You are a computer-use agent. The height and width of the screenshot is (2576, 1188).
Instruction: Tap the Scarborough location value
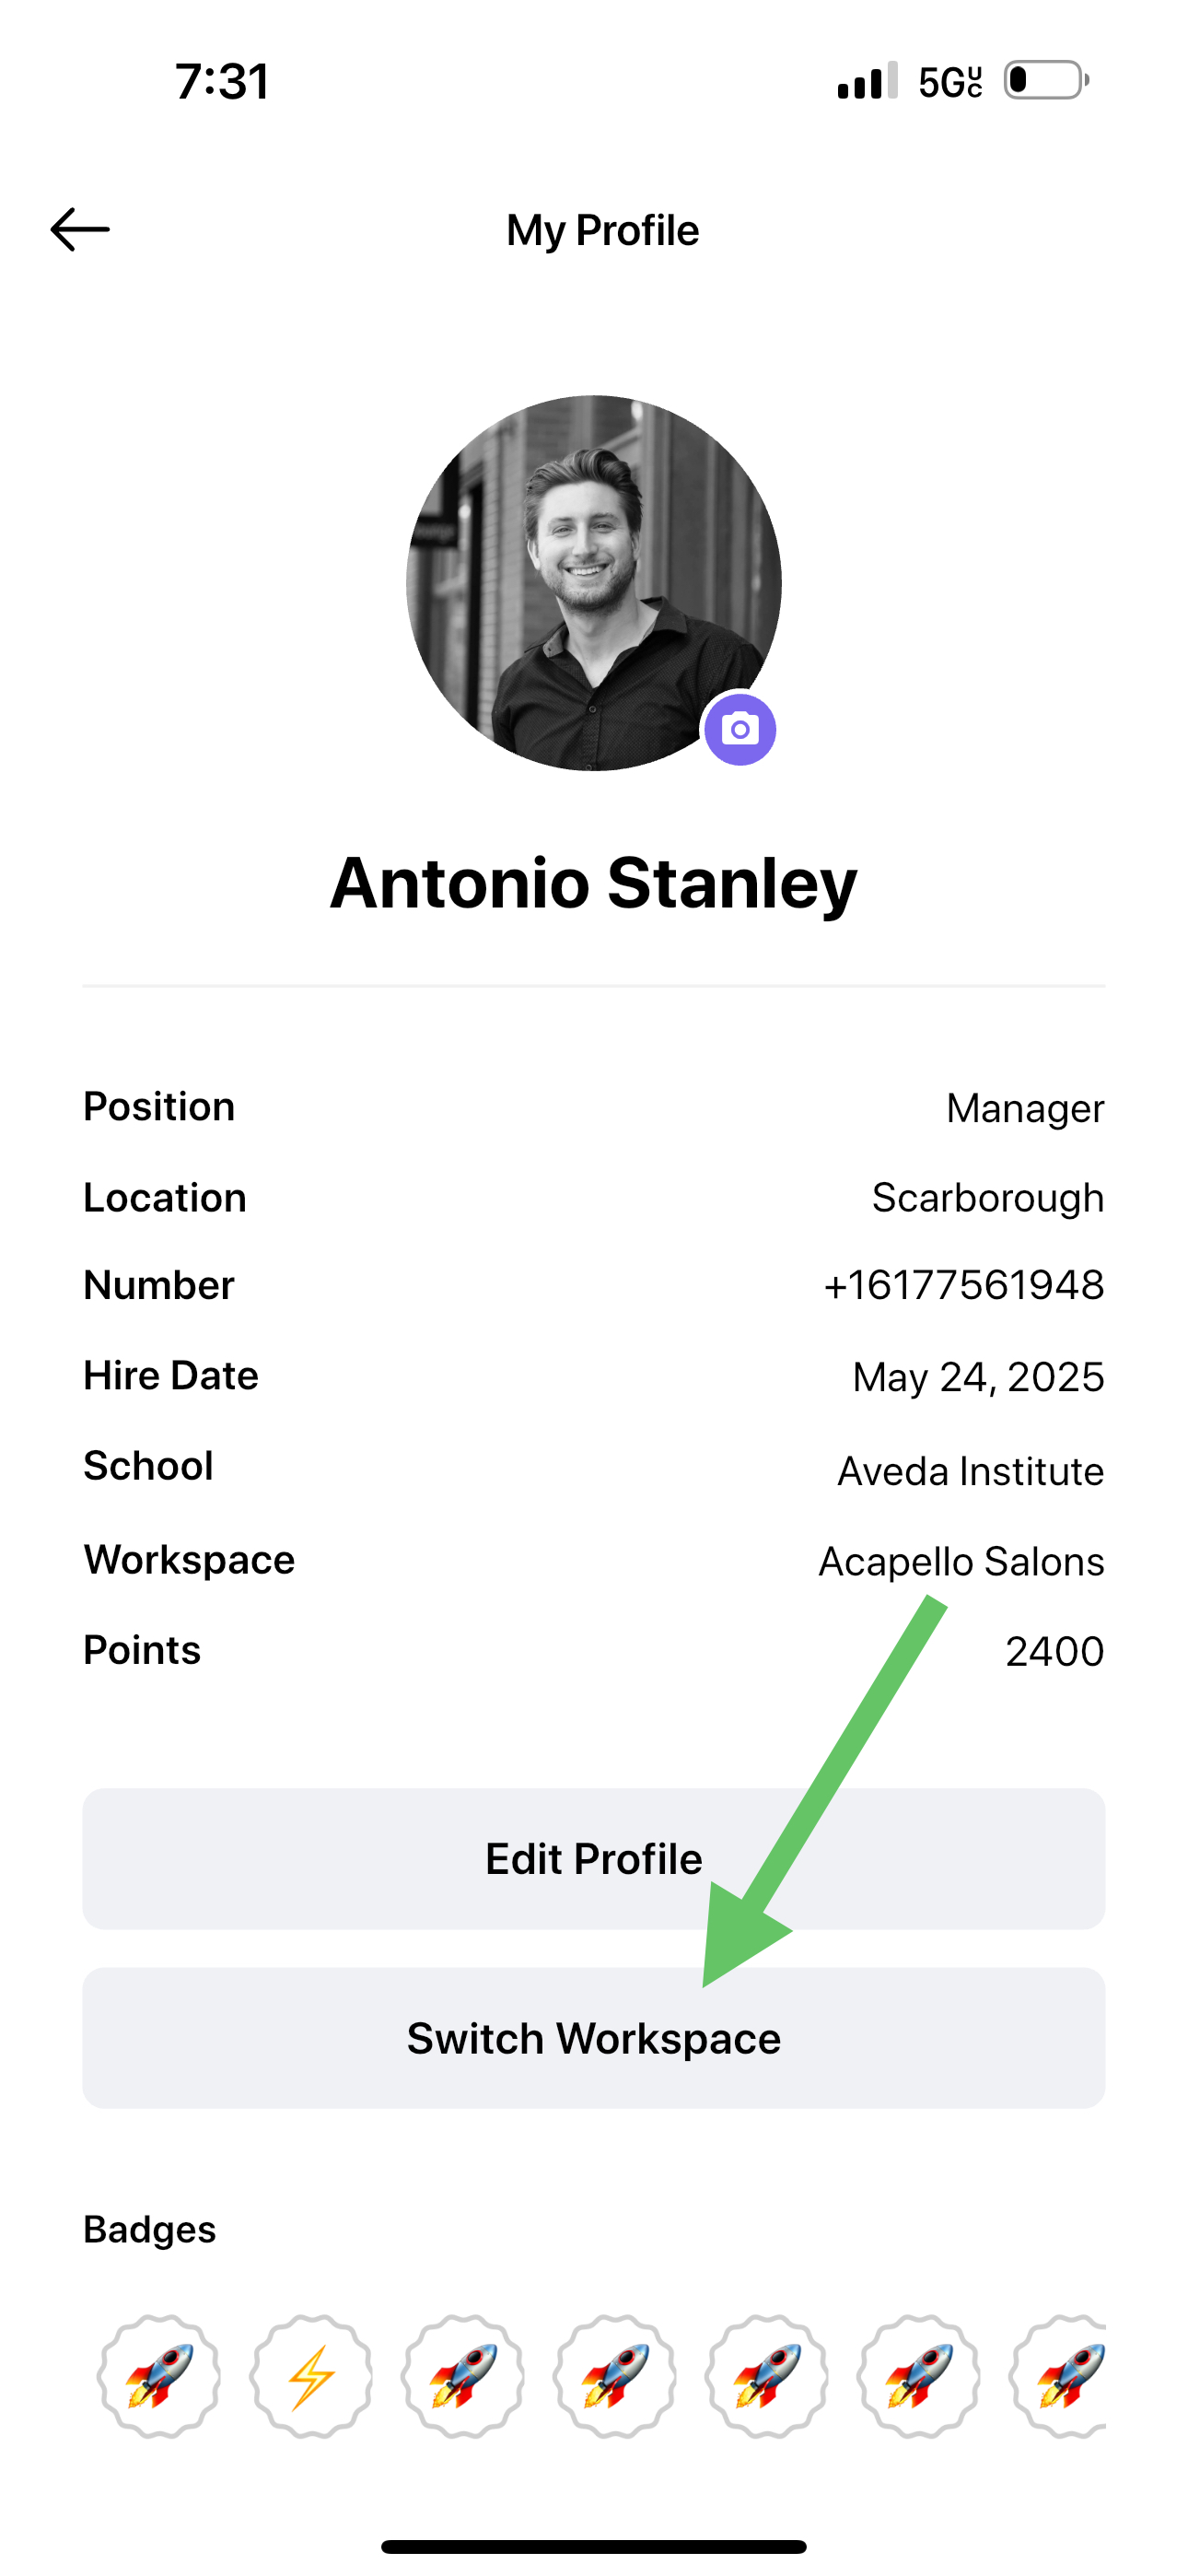(988, 1198)
